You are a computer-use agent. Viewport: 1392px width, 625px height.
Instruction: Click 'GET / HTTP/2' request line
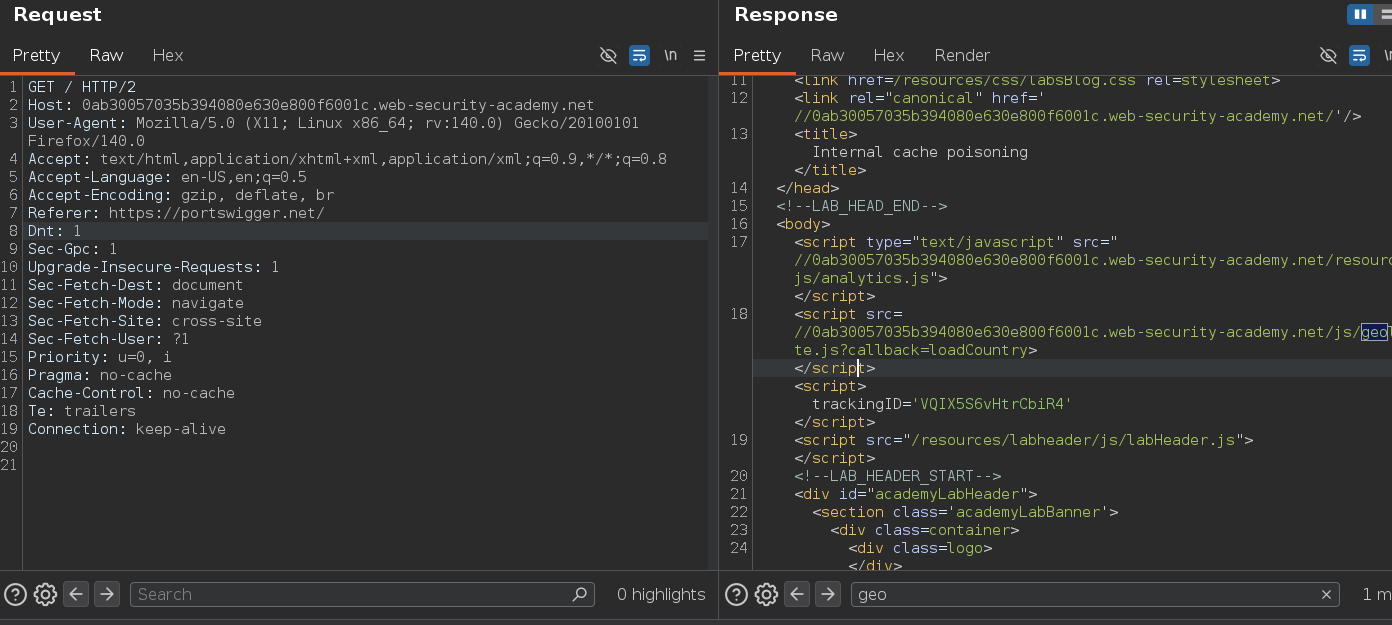[x=82, y=87]
